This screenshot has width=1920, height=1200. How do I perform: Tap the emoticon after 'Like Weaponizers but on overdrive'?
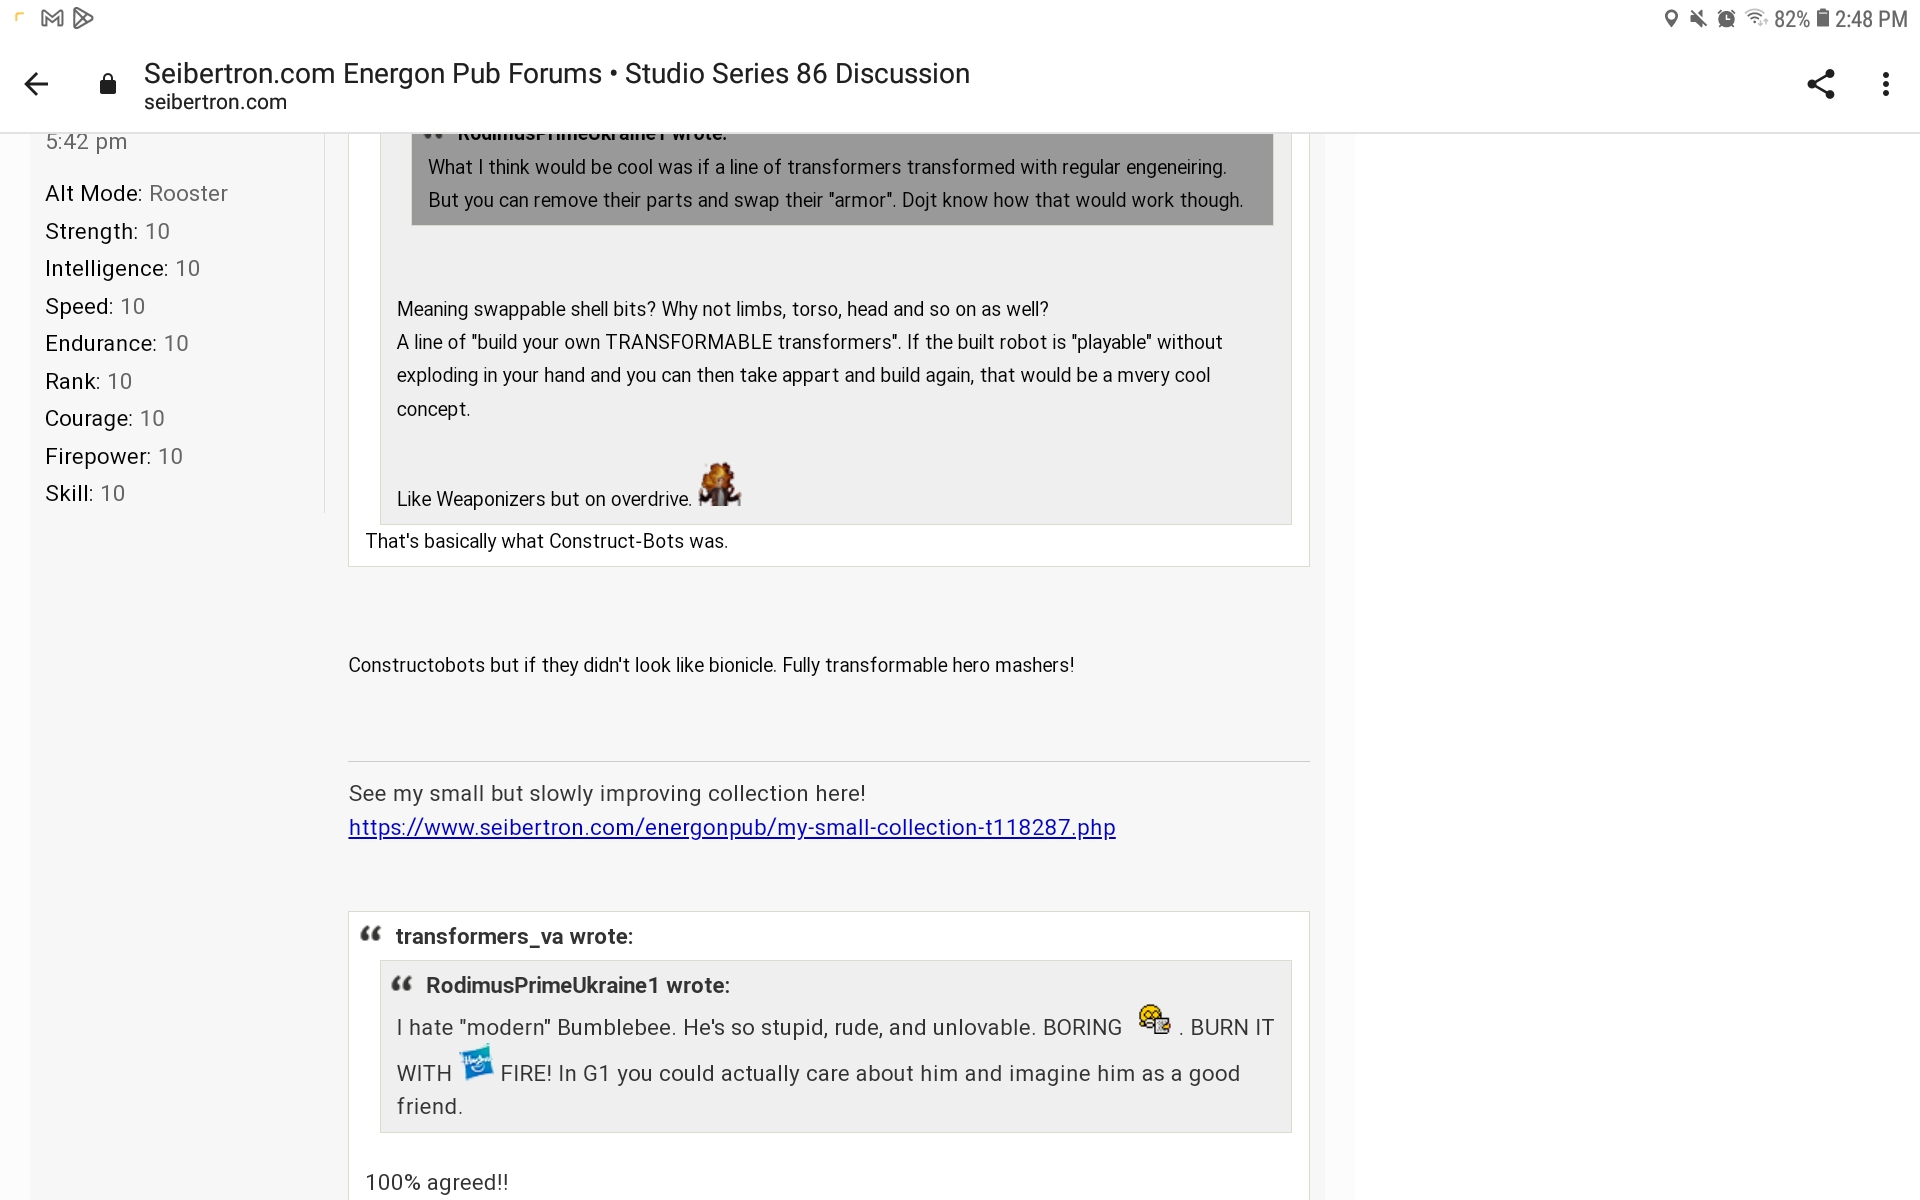(719, 485)
